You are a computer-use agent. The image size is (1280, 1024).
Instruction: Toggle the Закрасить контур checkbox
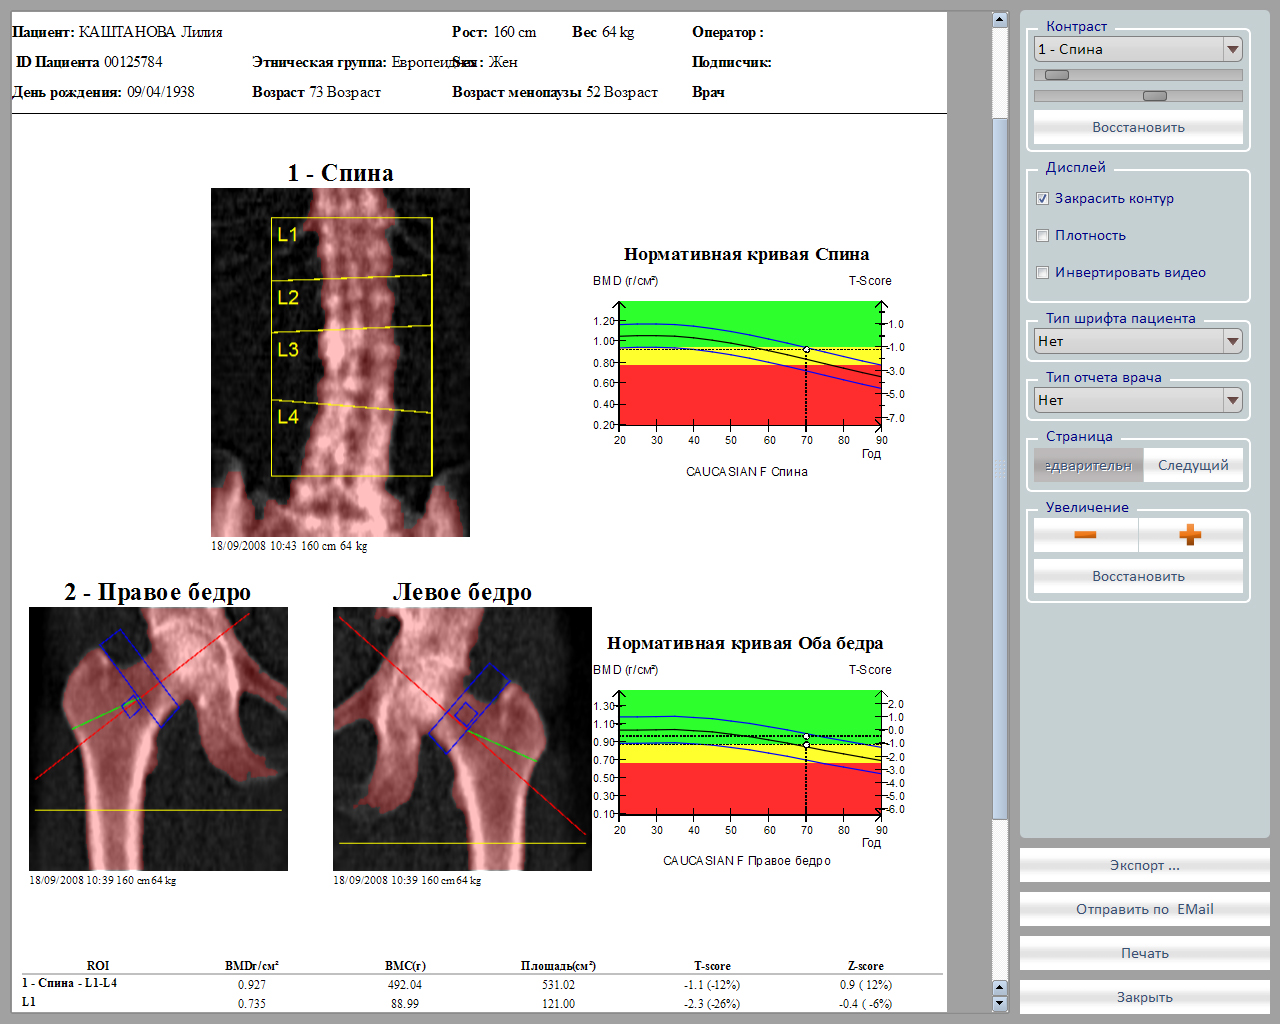pos(1042,199)
